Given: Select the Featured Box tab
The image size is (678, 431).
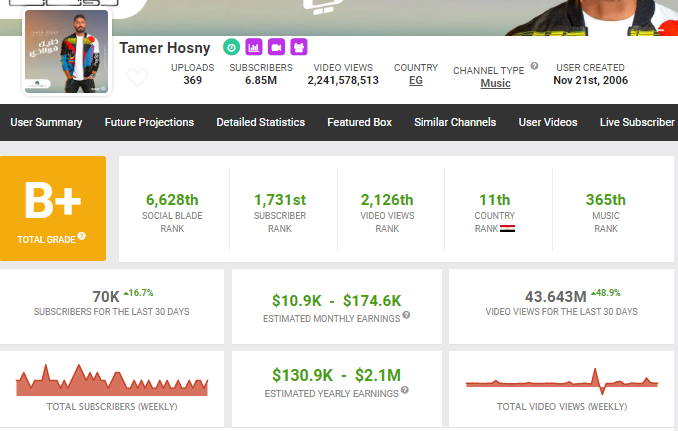Looking at the screenshot, I should click(x=359, y=122).
